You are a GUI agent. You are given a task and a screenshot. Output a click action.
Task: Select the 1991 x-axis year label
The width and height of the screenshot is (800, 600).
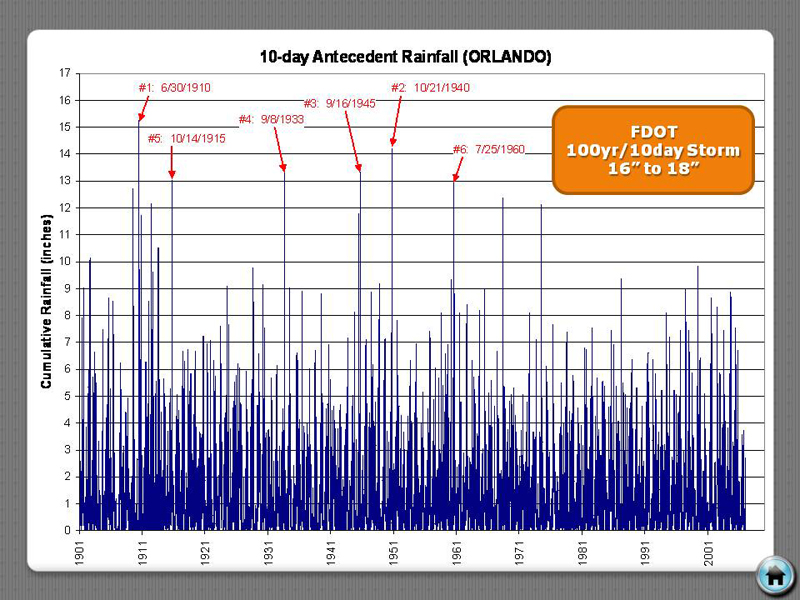646,554
